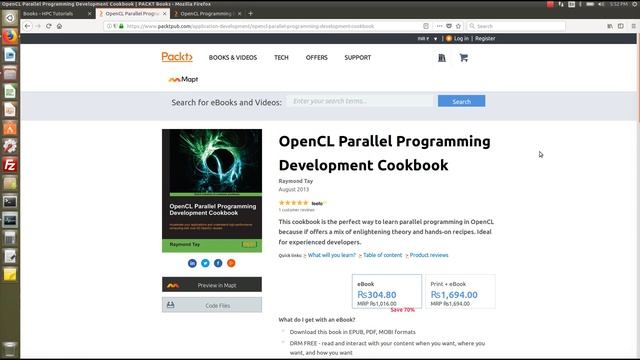The width and height of the screenshot is (640, 360).
Task: Click the address bar URL
Action: [250, 26]
